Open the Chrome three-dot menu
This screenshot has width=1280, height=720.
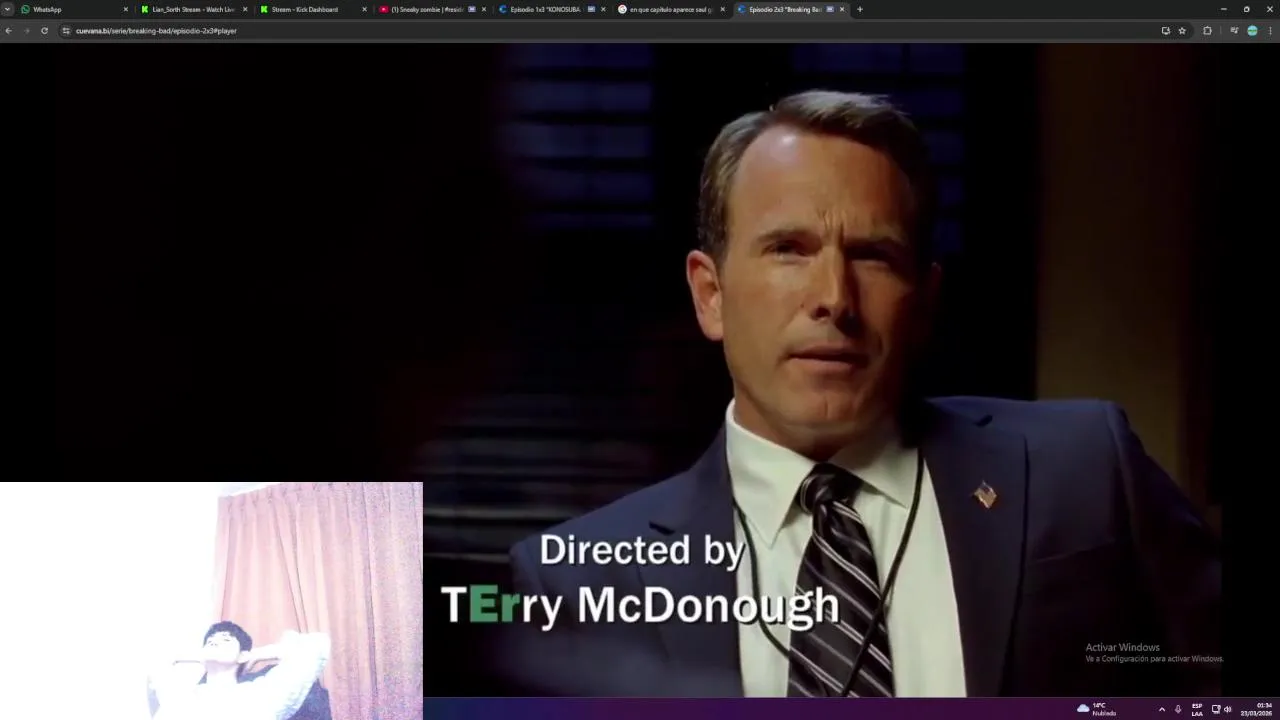point(1271,31)
